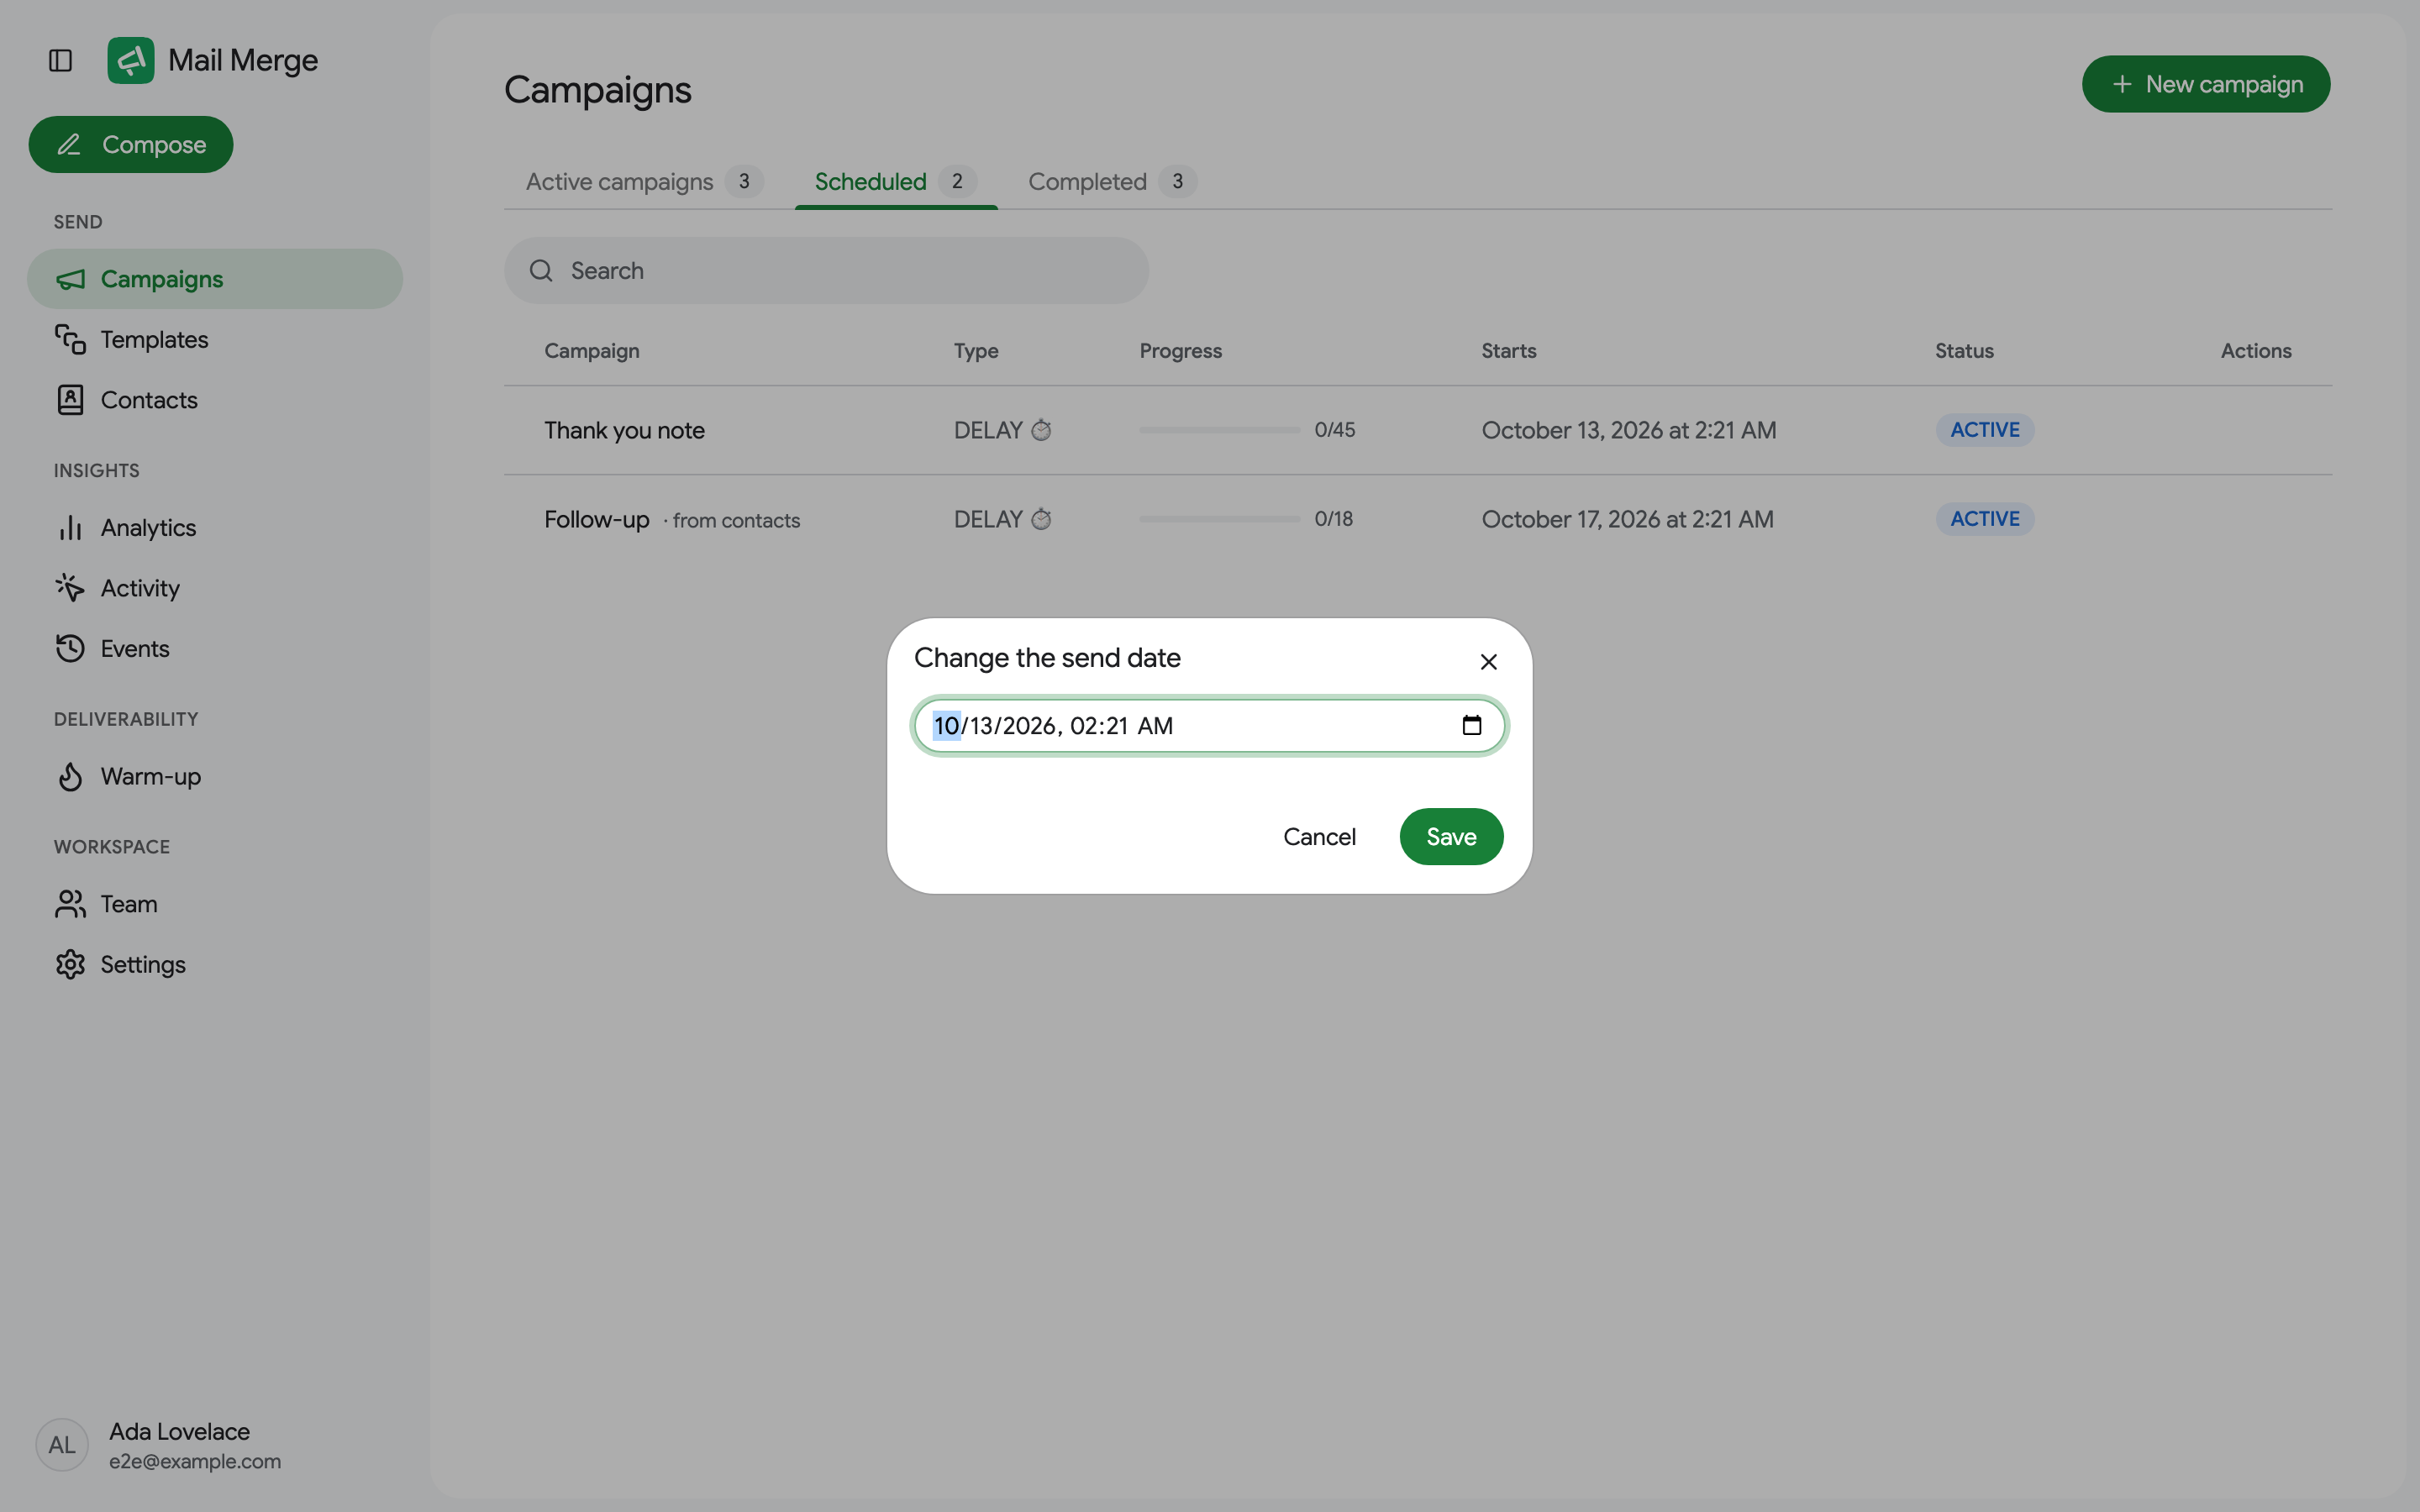
Task: Toggle the sidebar collapse icon
Action: click(60, 60)
